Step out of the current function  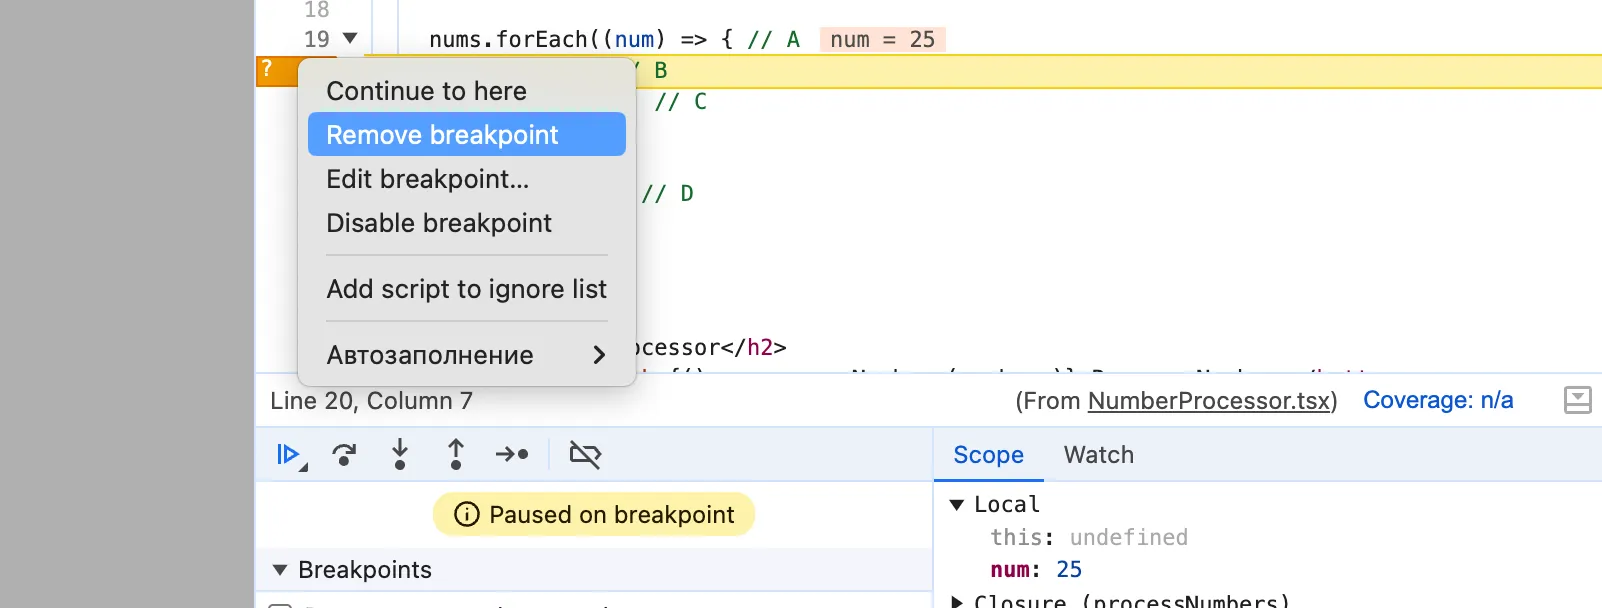coord(456,455)
